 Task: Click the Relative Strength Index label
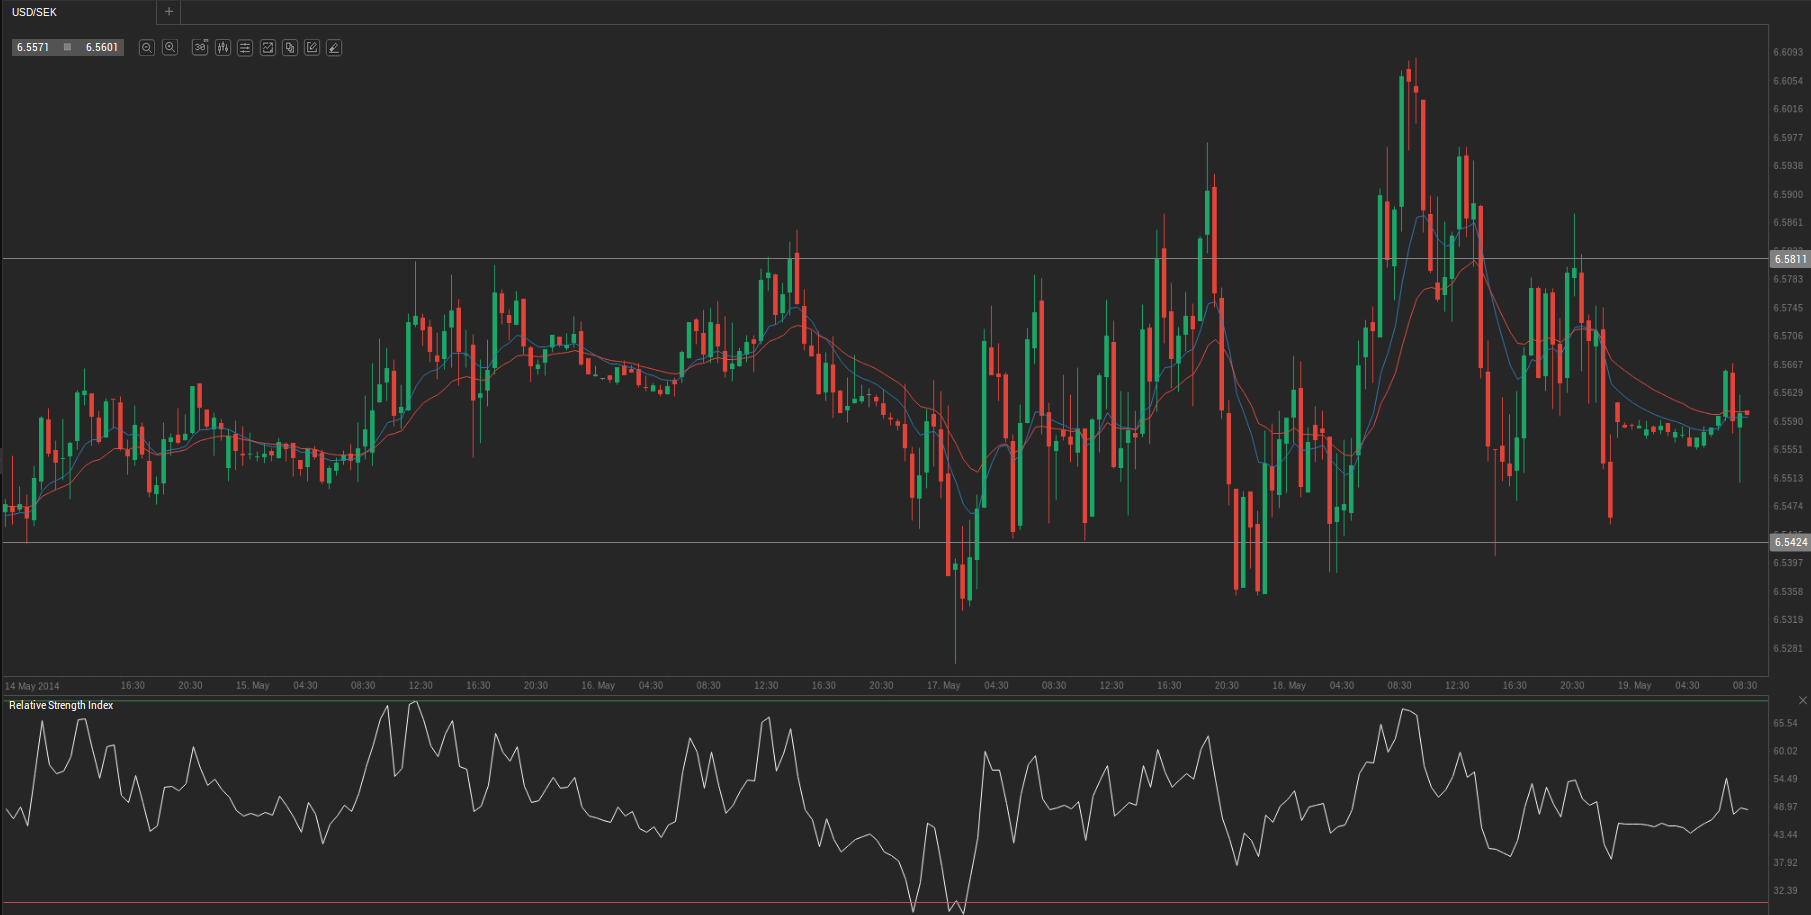point(61,705)
